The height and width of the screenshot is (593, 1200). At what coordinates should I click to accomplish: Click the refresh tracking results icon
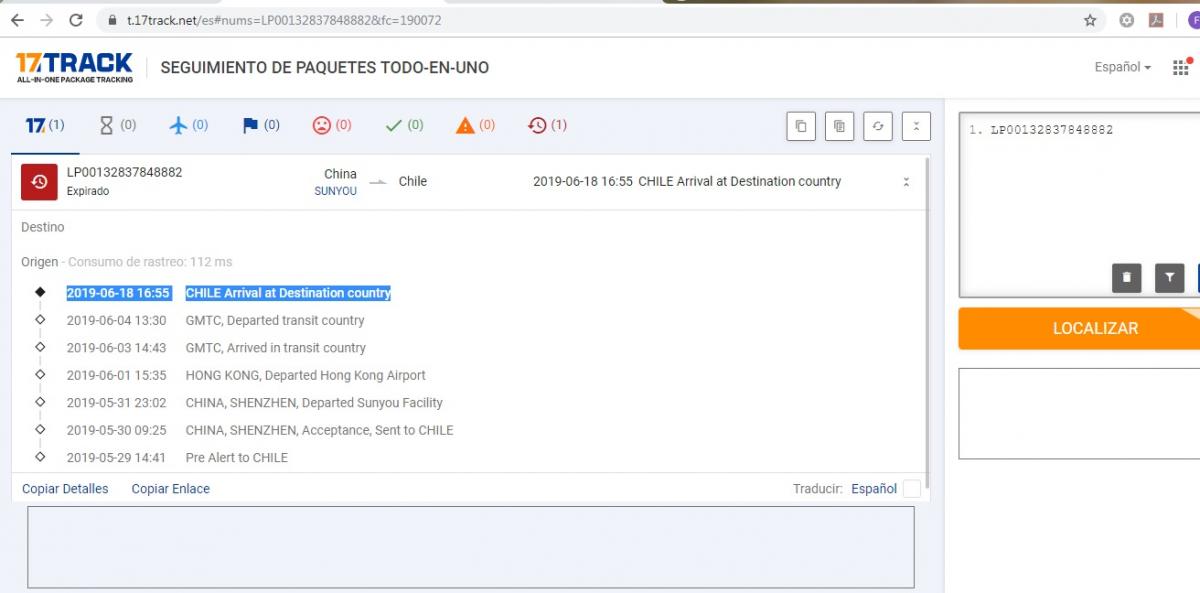click(x=877, y=126)
